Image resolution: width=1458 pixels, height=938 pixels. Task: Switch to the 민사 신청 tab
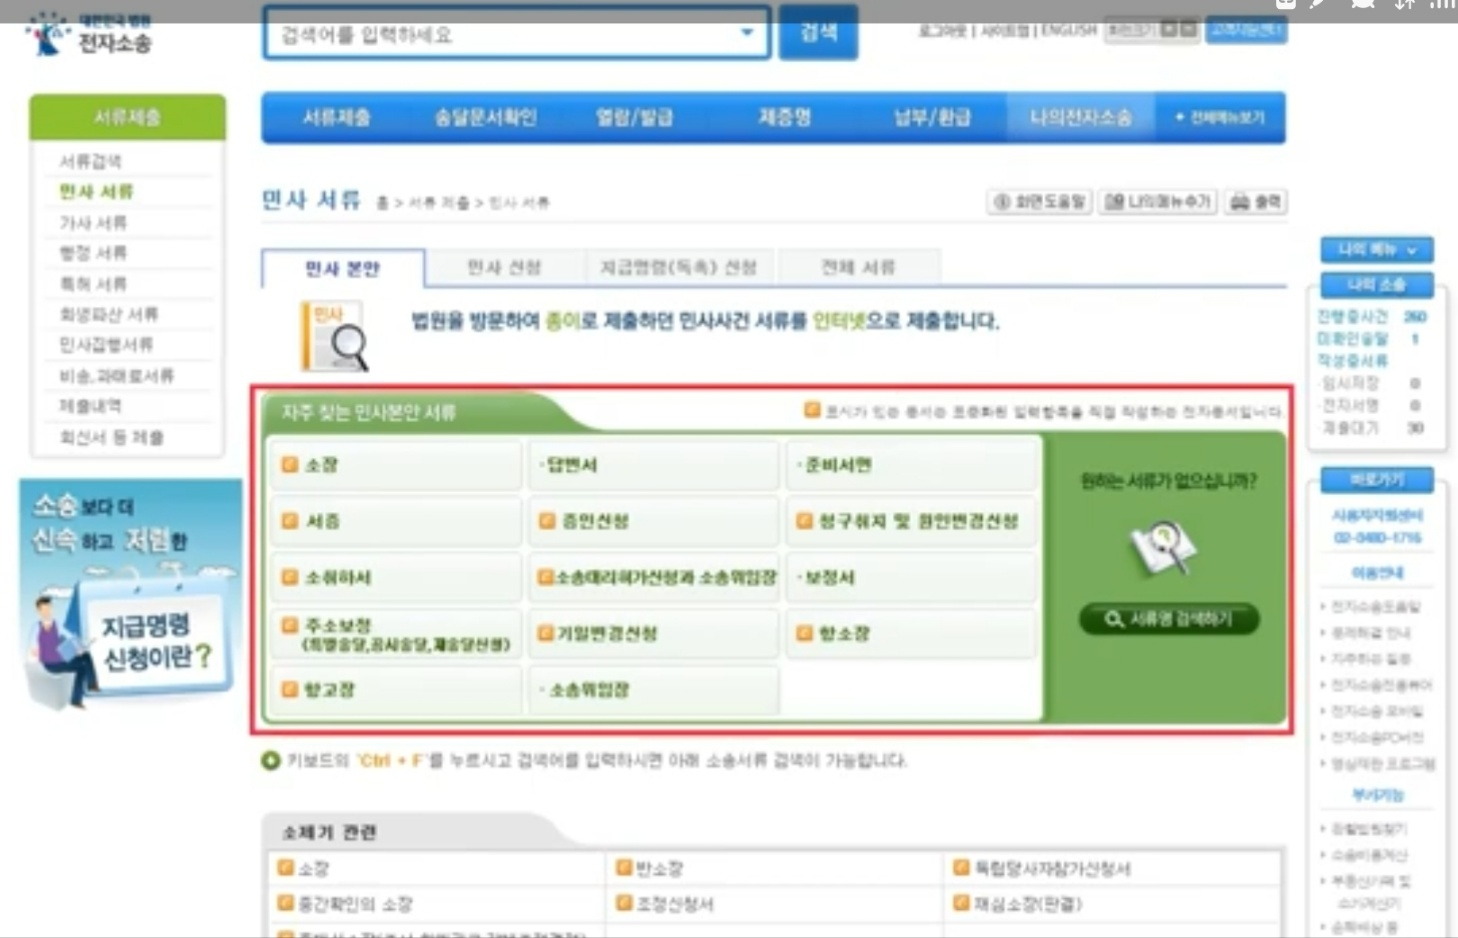coord(505,267)
